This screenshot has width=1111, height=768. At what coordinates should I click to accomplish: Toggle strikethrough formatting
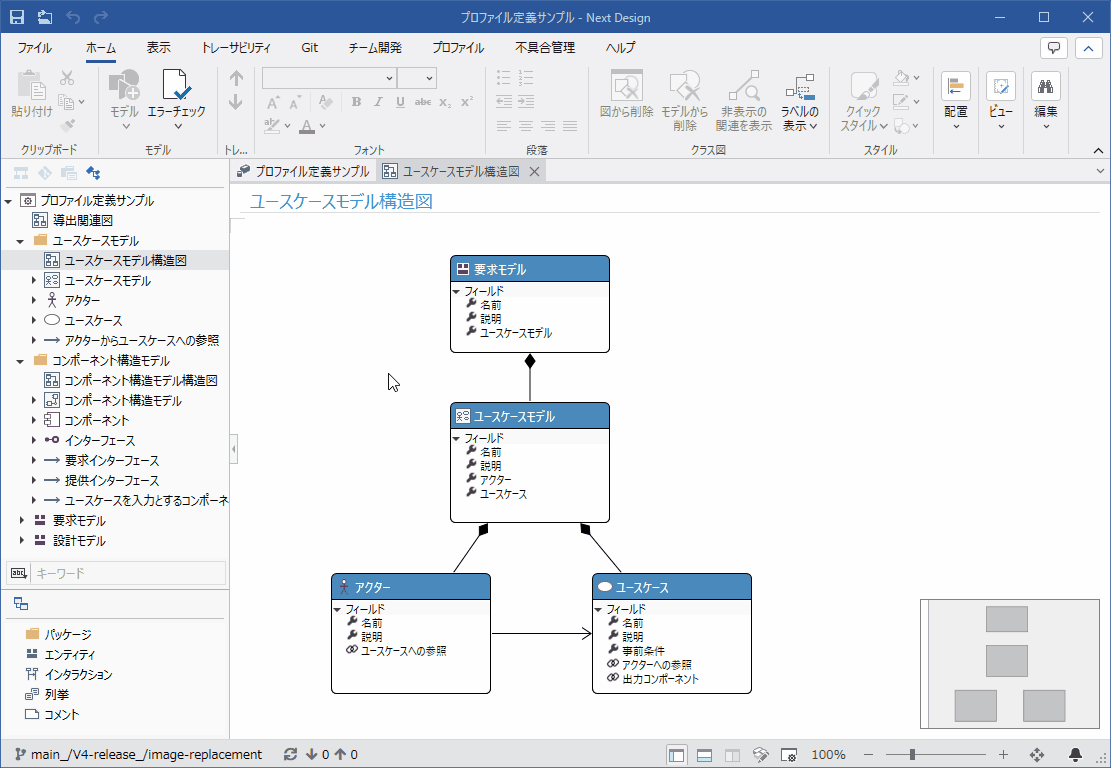(422, 102)
